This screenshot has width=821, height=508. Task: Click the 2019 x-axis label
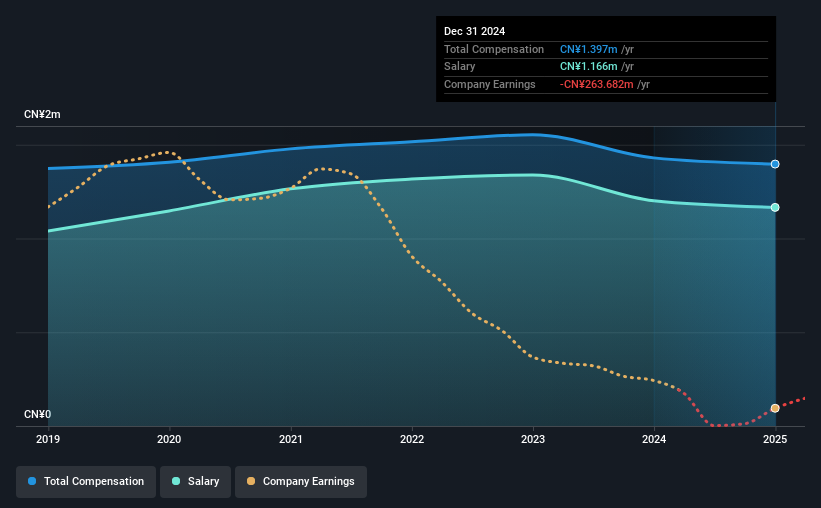point(48,439)
